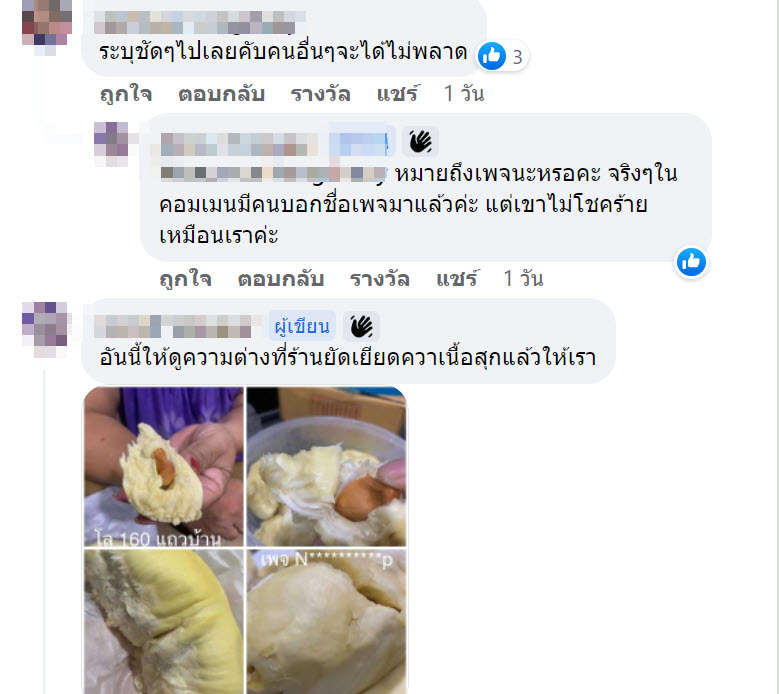Viewport: 779px width, 694px height.
Task: Open the top-right durian in container photo
Action: pyautogui.click(x=327, y=466)
